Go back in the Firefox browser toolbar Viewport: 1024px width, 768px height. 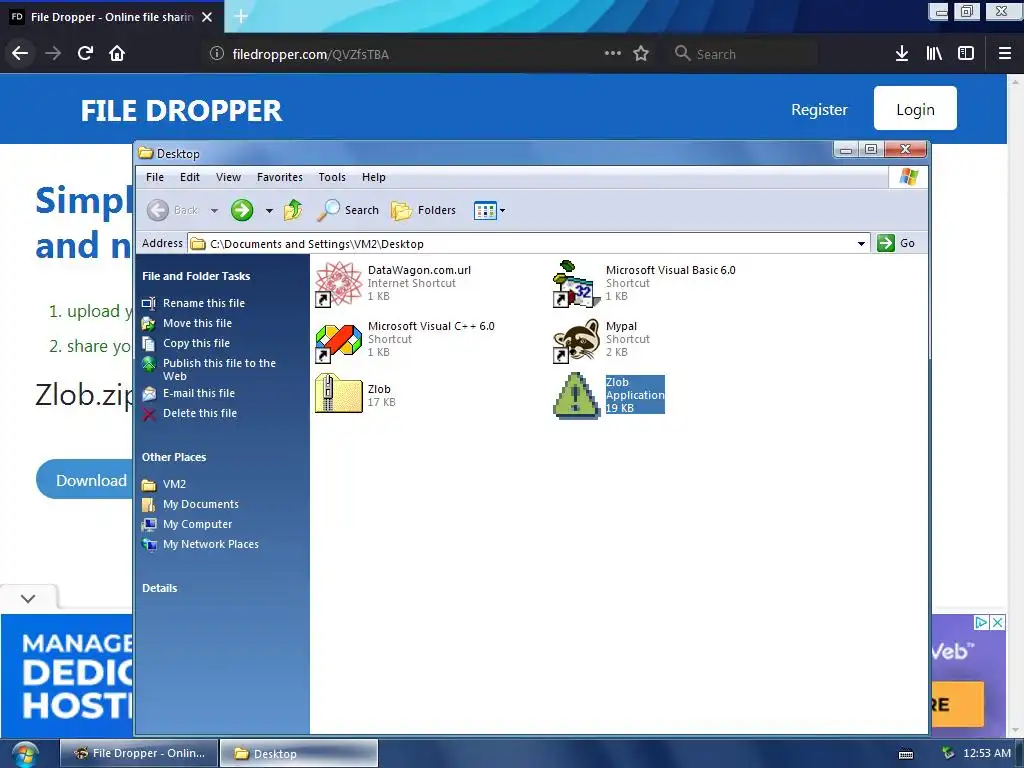click(20, 54)
